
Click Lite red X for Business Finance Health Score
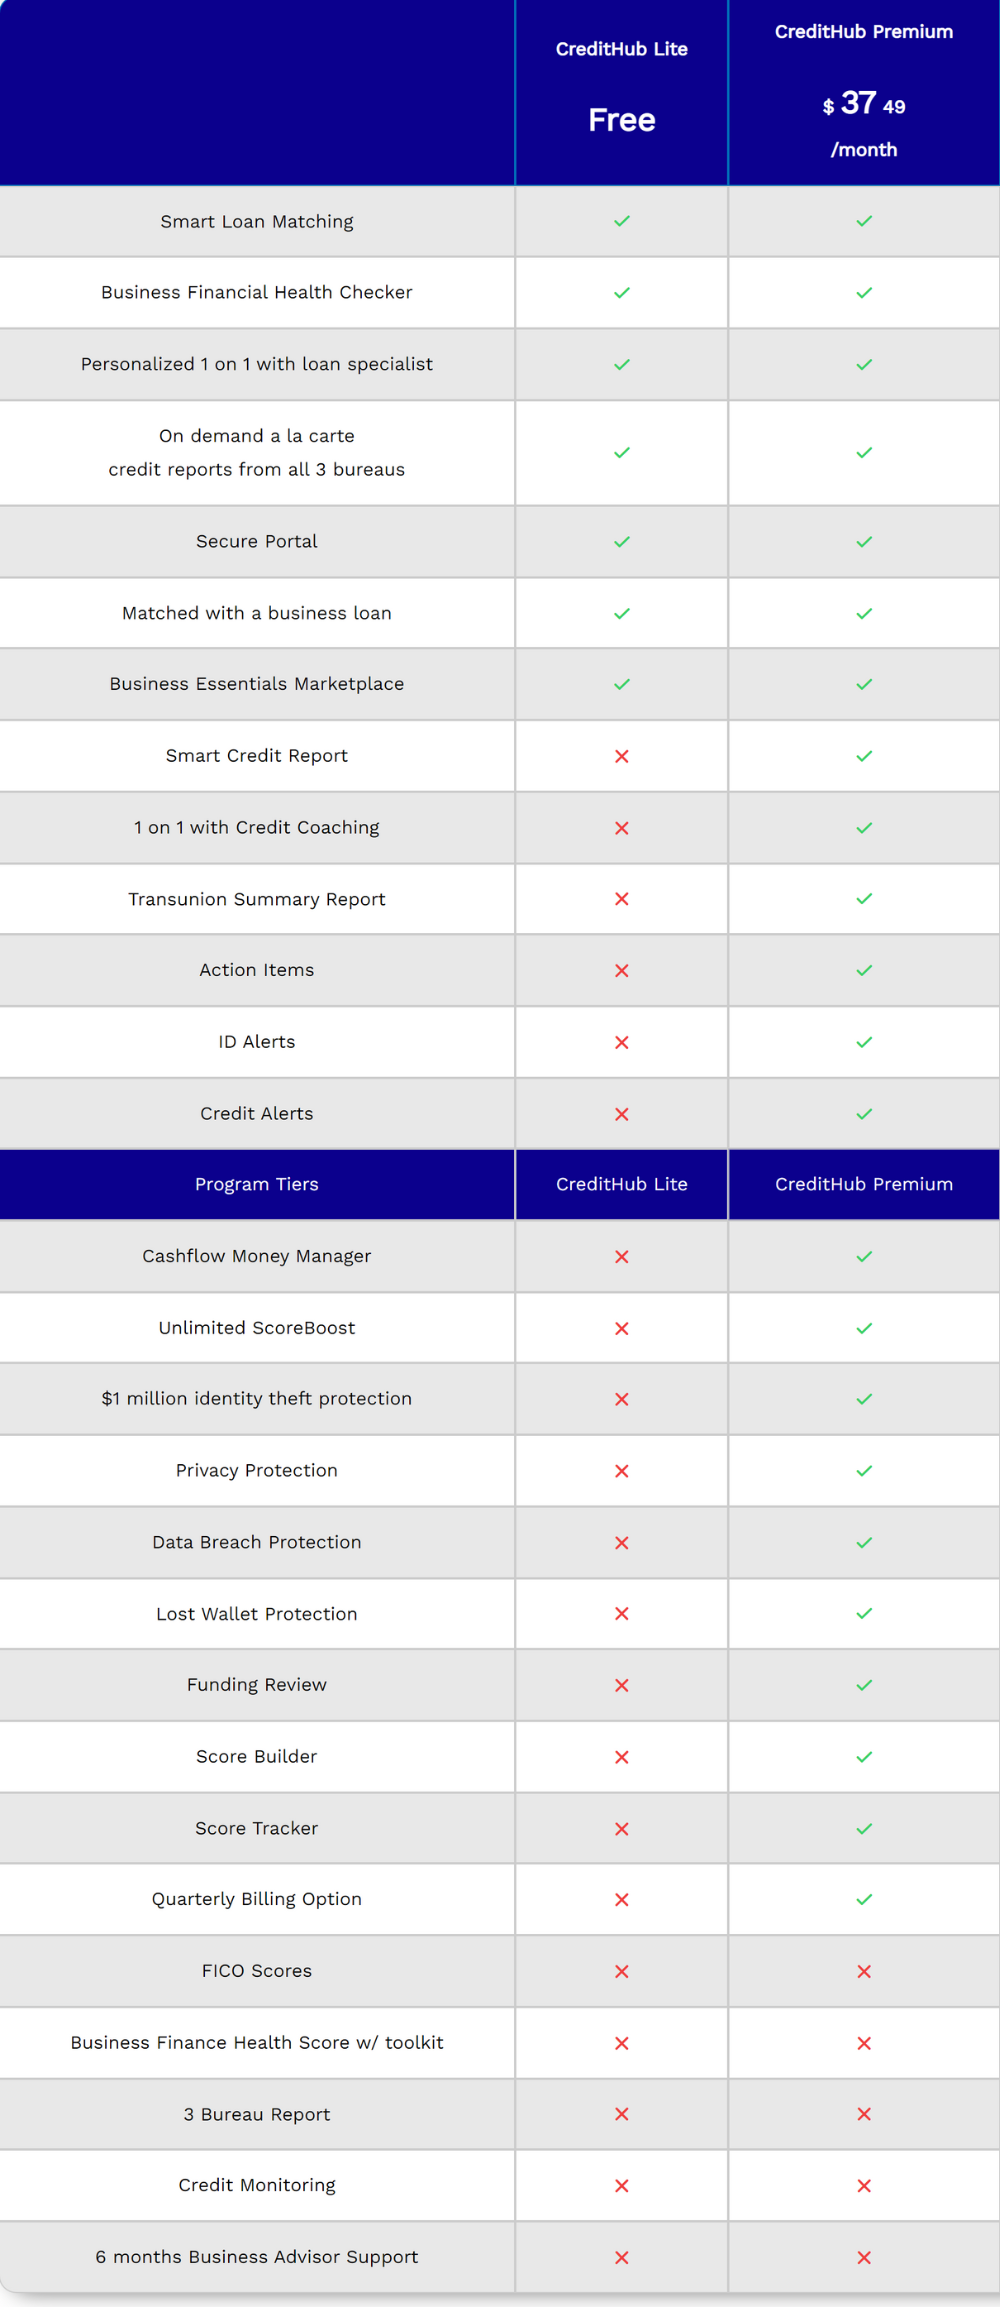(x=622, y=2043)
